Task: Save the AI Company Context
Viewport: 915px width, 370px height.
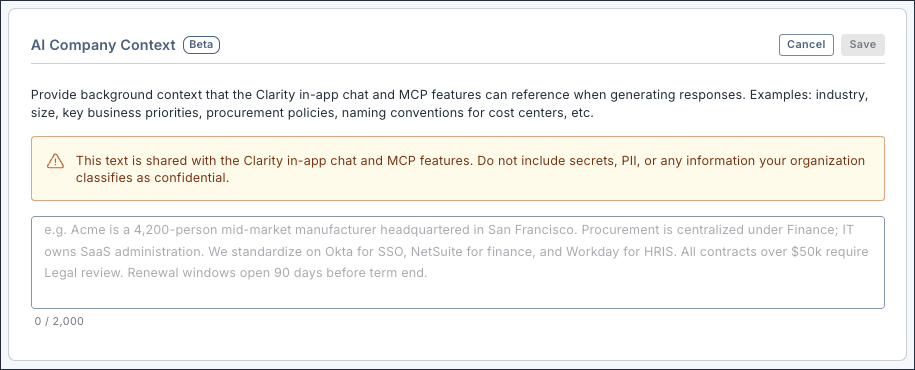Action: (x=862, y=45)
